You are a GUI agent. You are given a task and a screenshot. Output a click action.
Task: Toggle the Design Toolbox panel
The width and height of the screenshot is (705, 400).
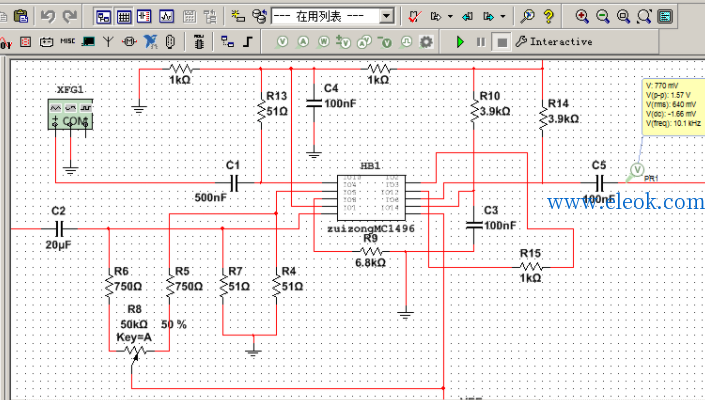coord(104,17)
